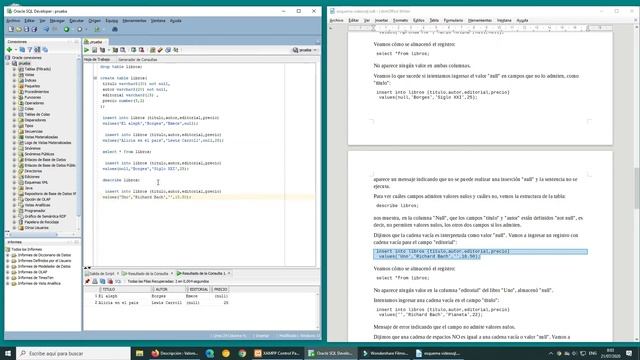Click the green Back navigation icon
This screenshot has height=360, width=640.
[66, 29]
